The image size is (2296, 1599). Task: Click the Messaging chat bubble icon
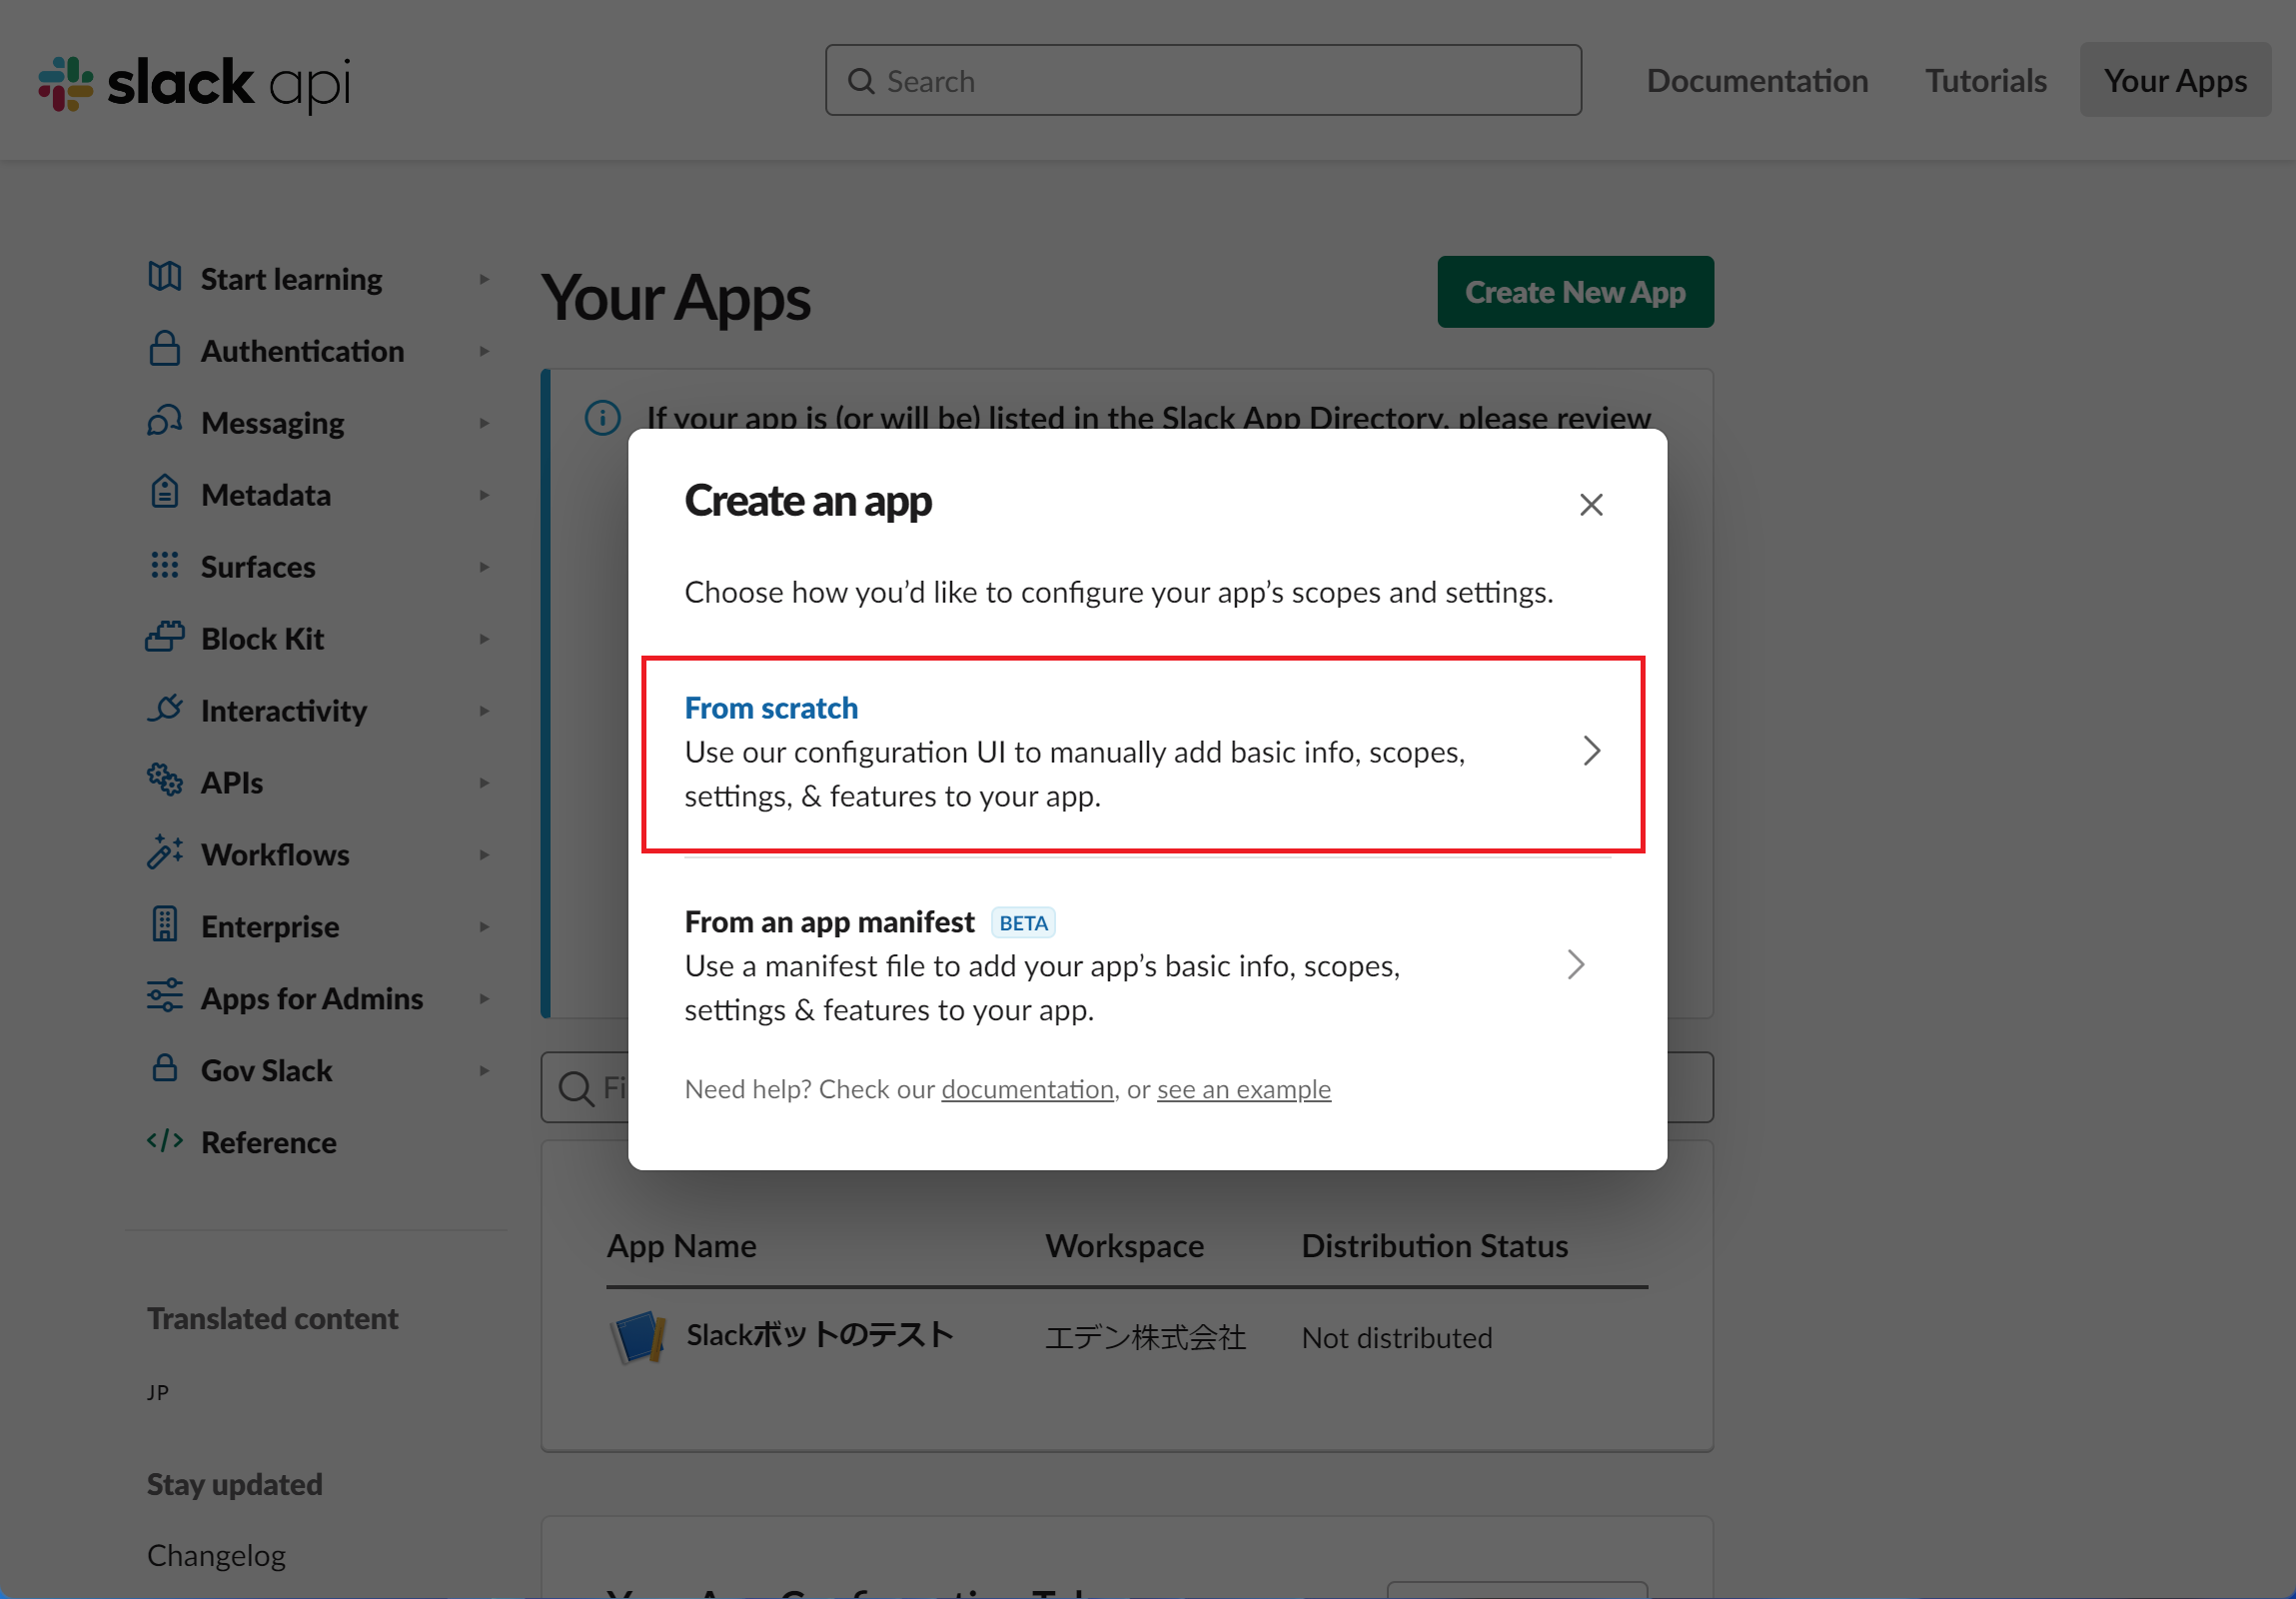(165, 421)
